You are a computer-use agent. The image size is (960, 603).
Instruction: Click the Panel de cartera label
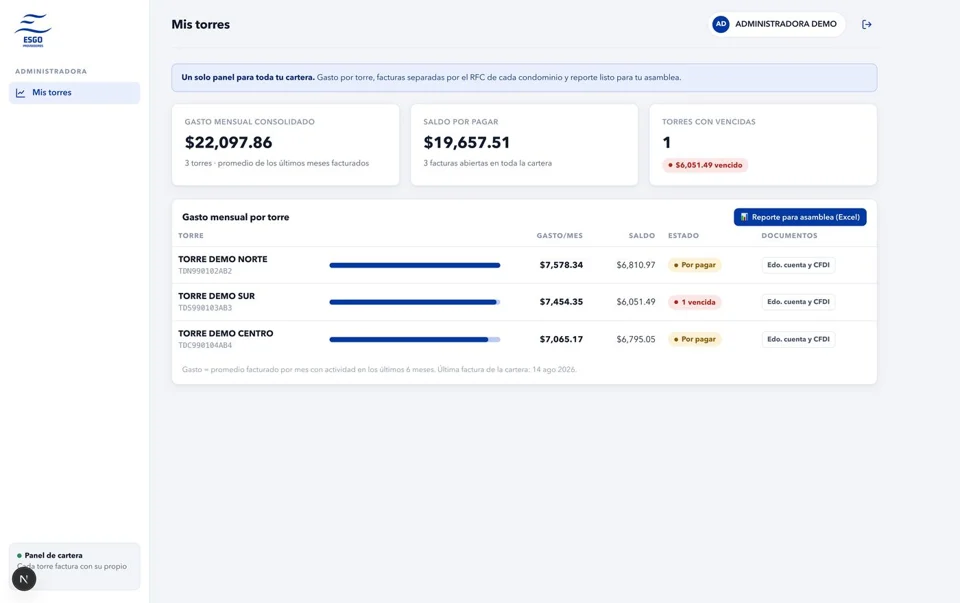tap(53, 555)
